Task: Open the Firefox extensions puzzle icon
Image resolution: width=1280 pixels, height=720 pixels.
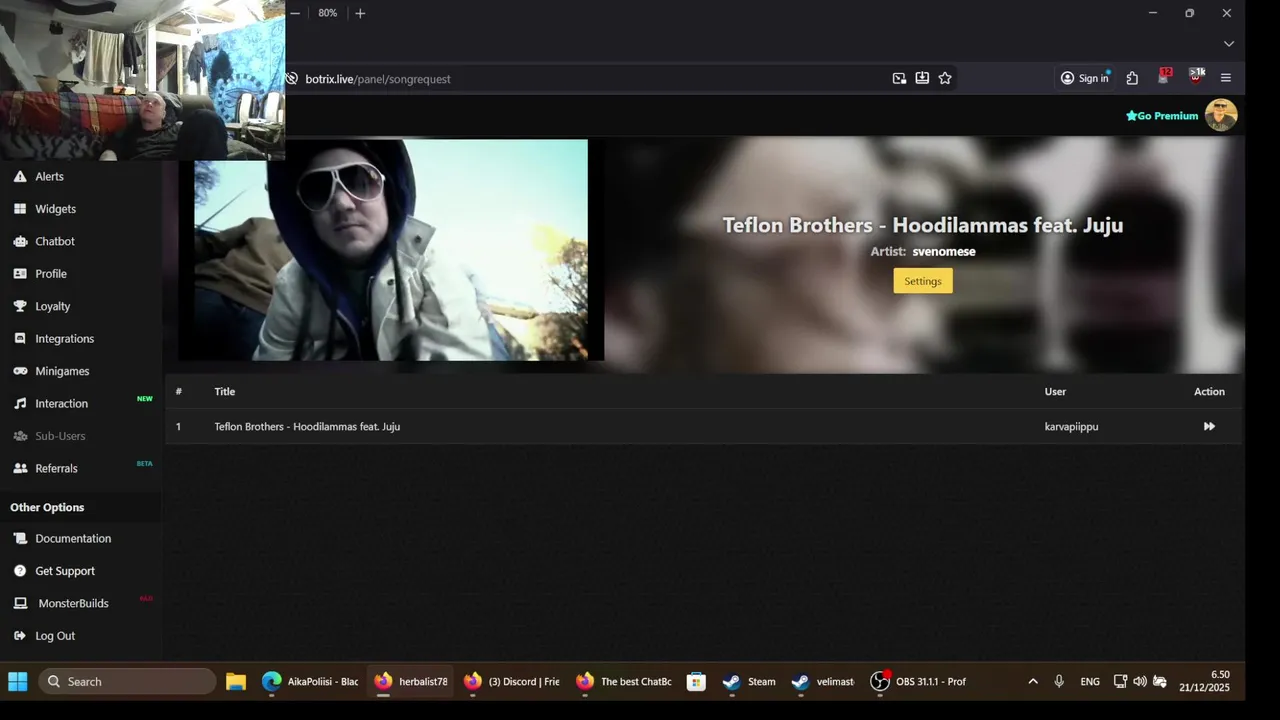Action: click(x=1132, y=78)
